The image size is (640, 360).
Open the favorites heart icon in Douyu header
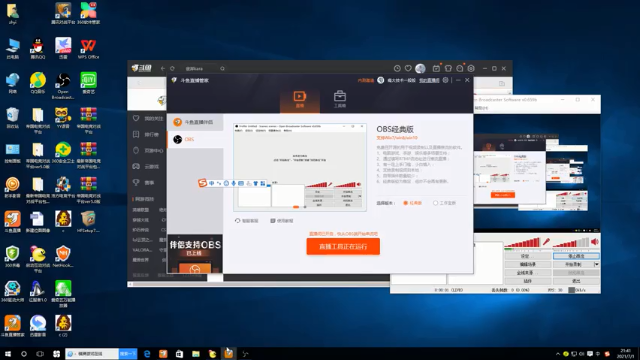[408, 69]
